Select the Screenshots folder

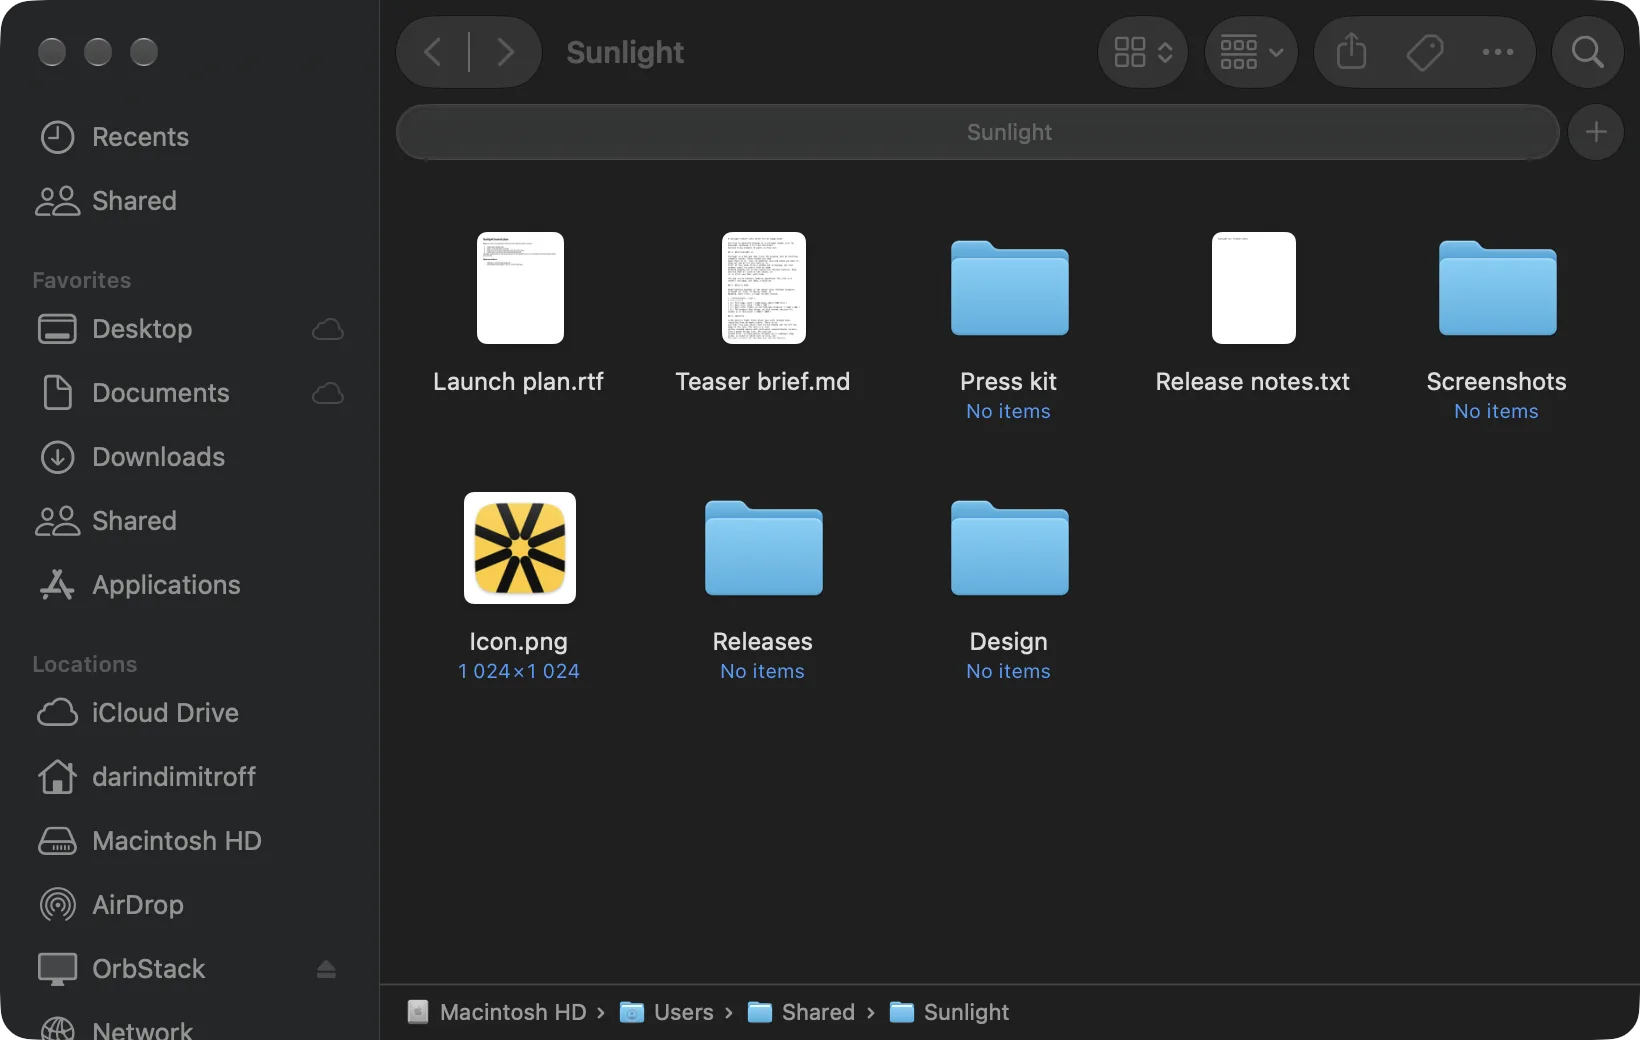pyautogui.click(x=1497, y=330)
